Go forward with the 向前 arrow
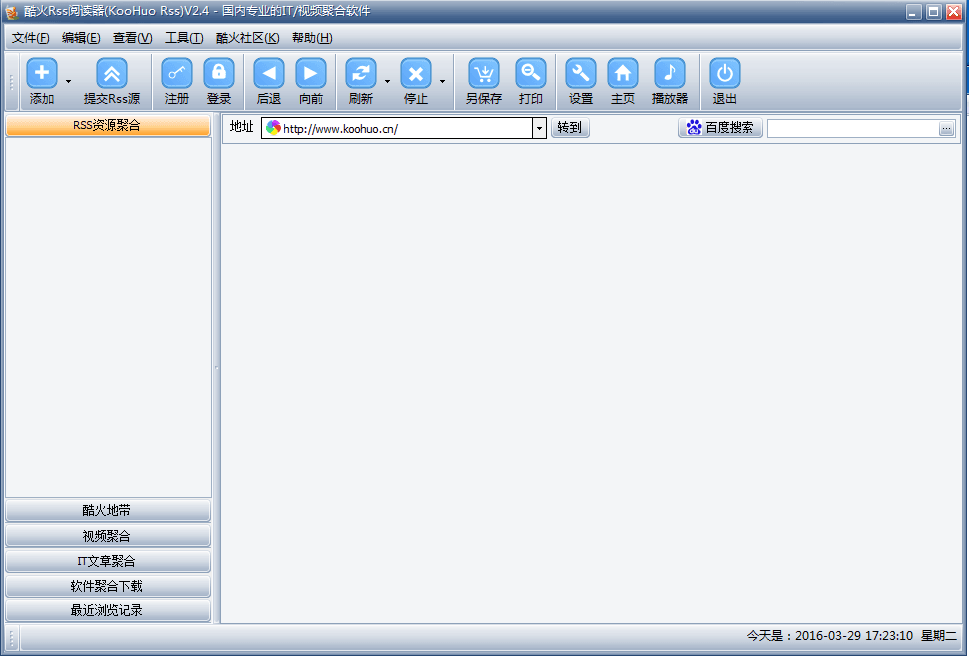The width and height of the screenshot is (969, 656). (x=311, y=74)
